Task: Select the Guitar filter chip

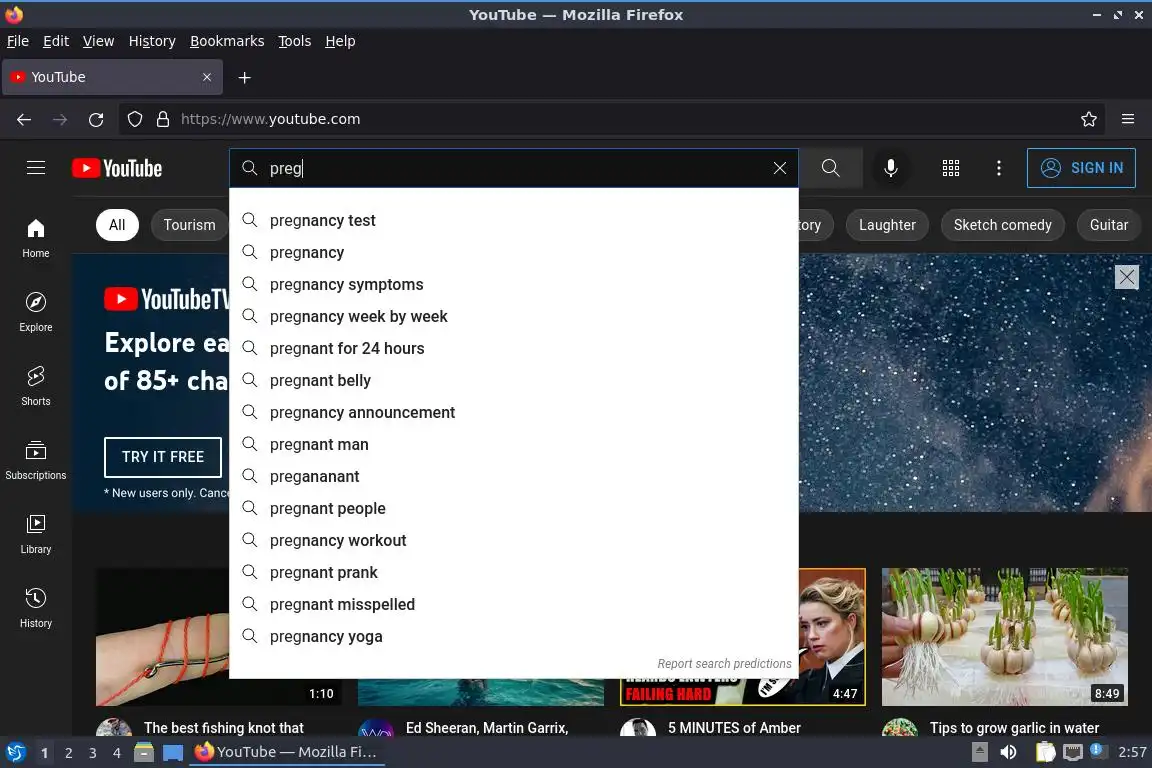Action: click(1109, 225)
